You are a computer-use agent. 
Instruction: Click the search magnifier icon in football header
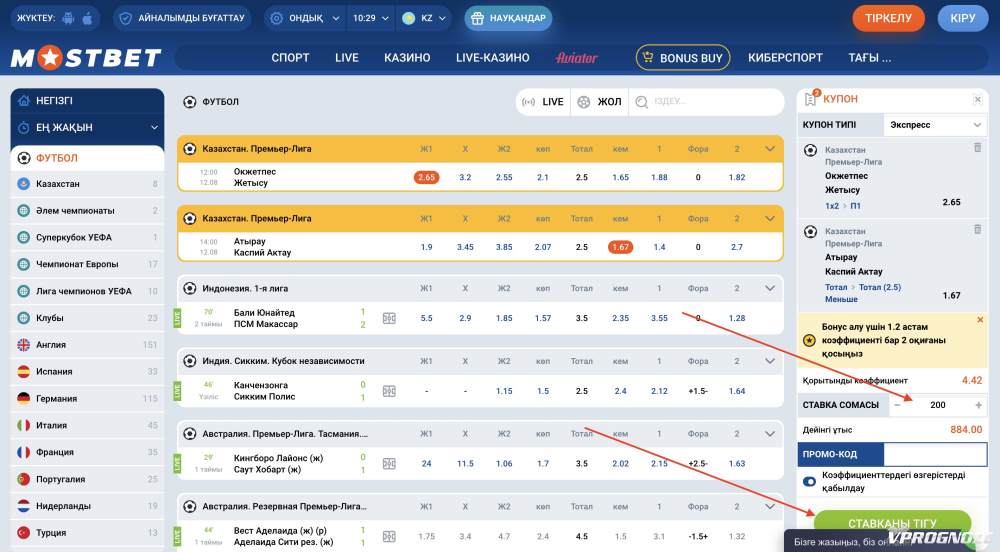click(x=640, y=102)
